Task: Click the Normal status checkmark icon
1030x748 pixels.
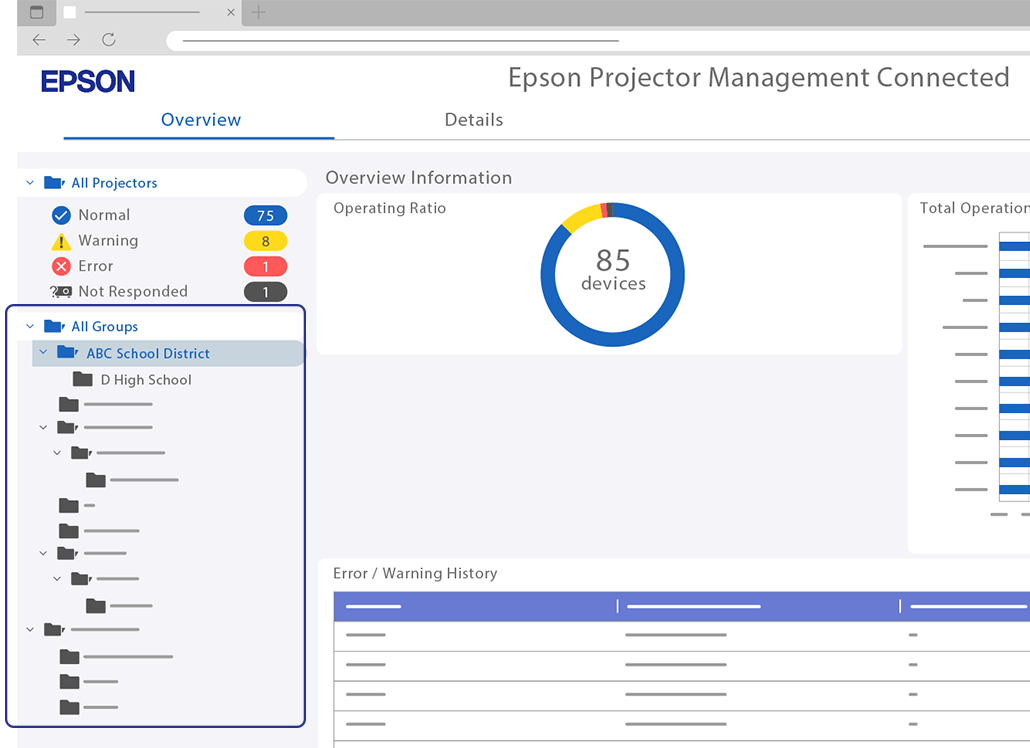Action: point(61,215)
